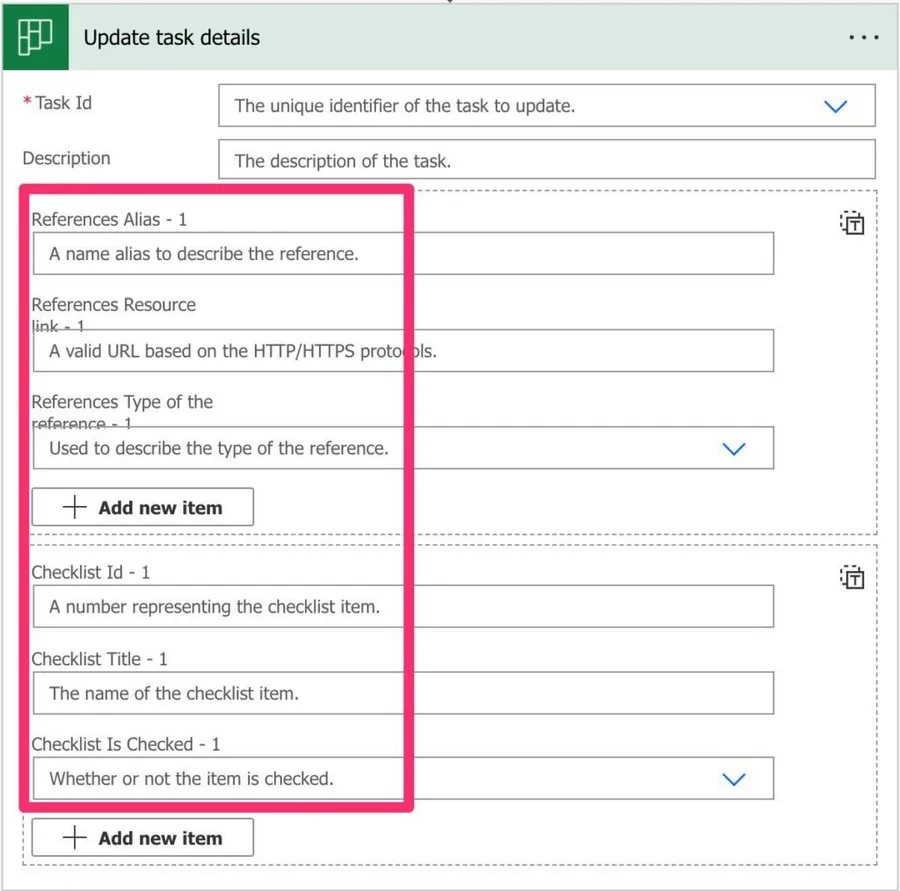Click the Task Id placeholder text
This screenshot has width=900, height=891.
tap(404, 106)
